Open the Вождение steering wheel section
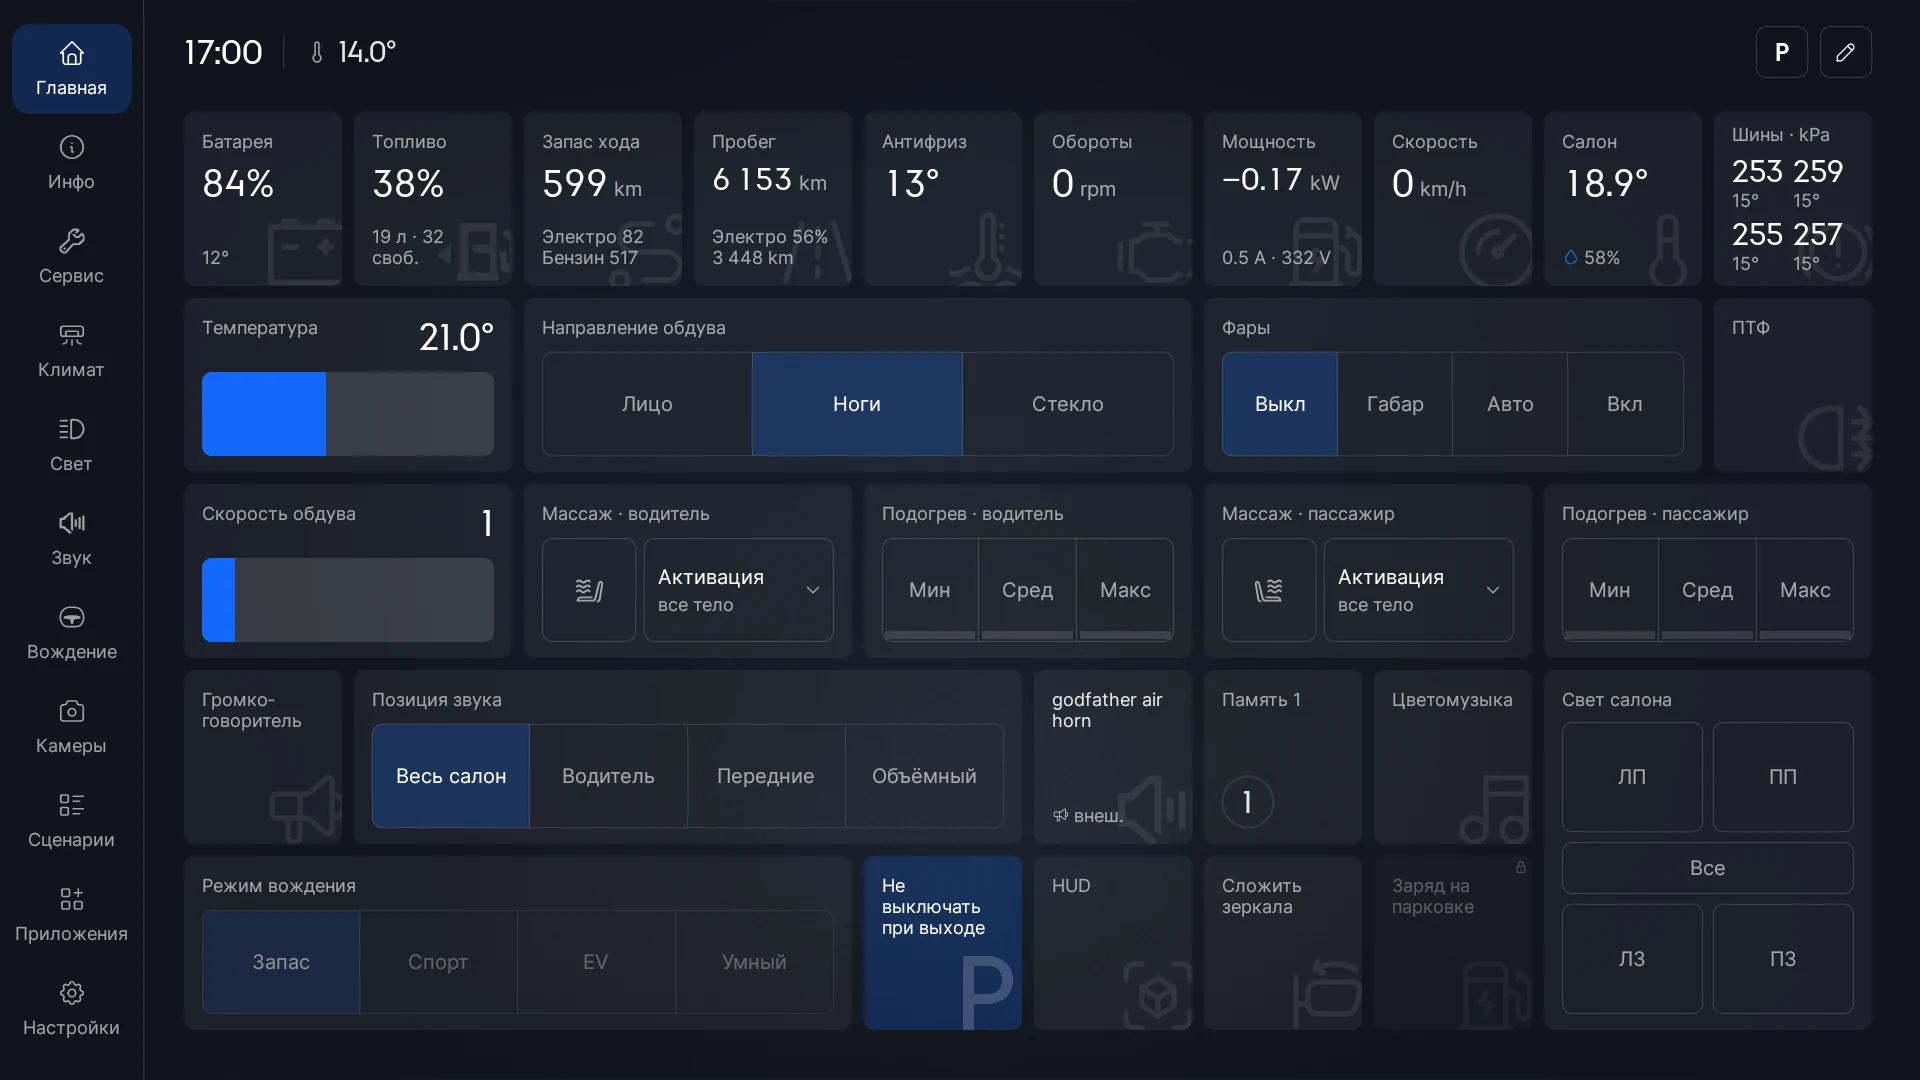The width and height of the screenshot is (1920, 1080). coord(71,633)
